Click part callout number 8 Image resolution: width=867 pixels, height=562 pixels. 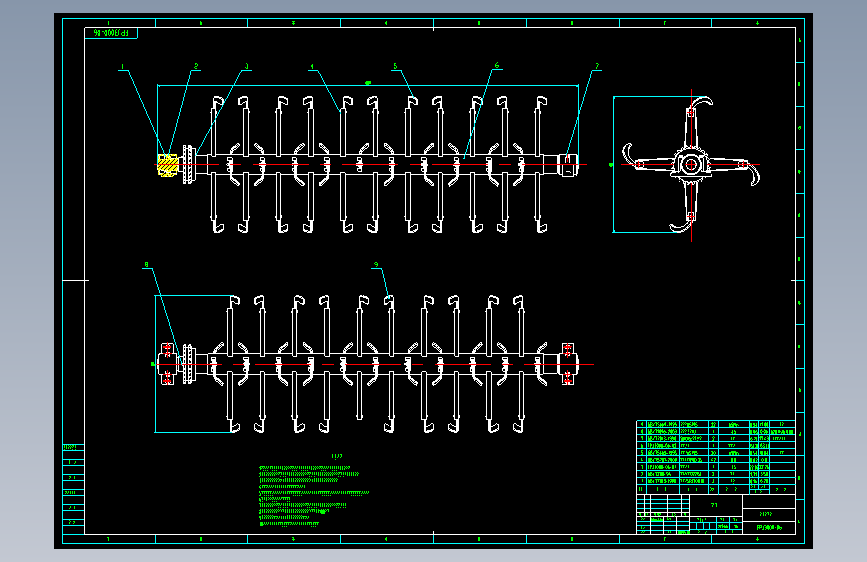(146, 265)
